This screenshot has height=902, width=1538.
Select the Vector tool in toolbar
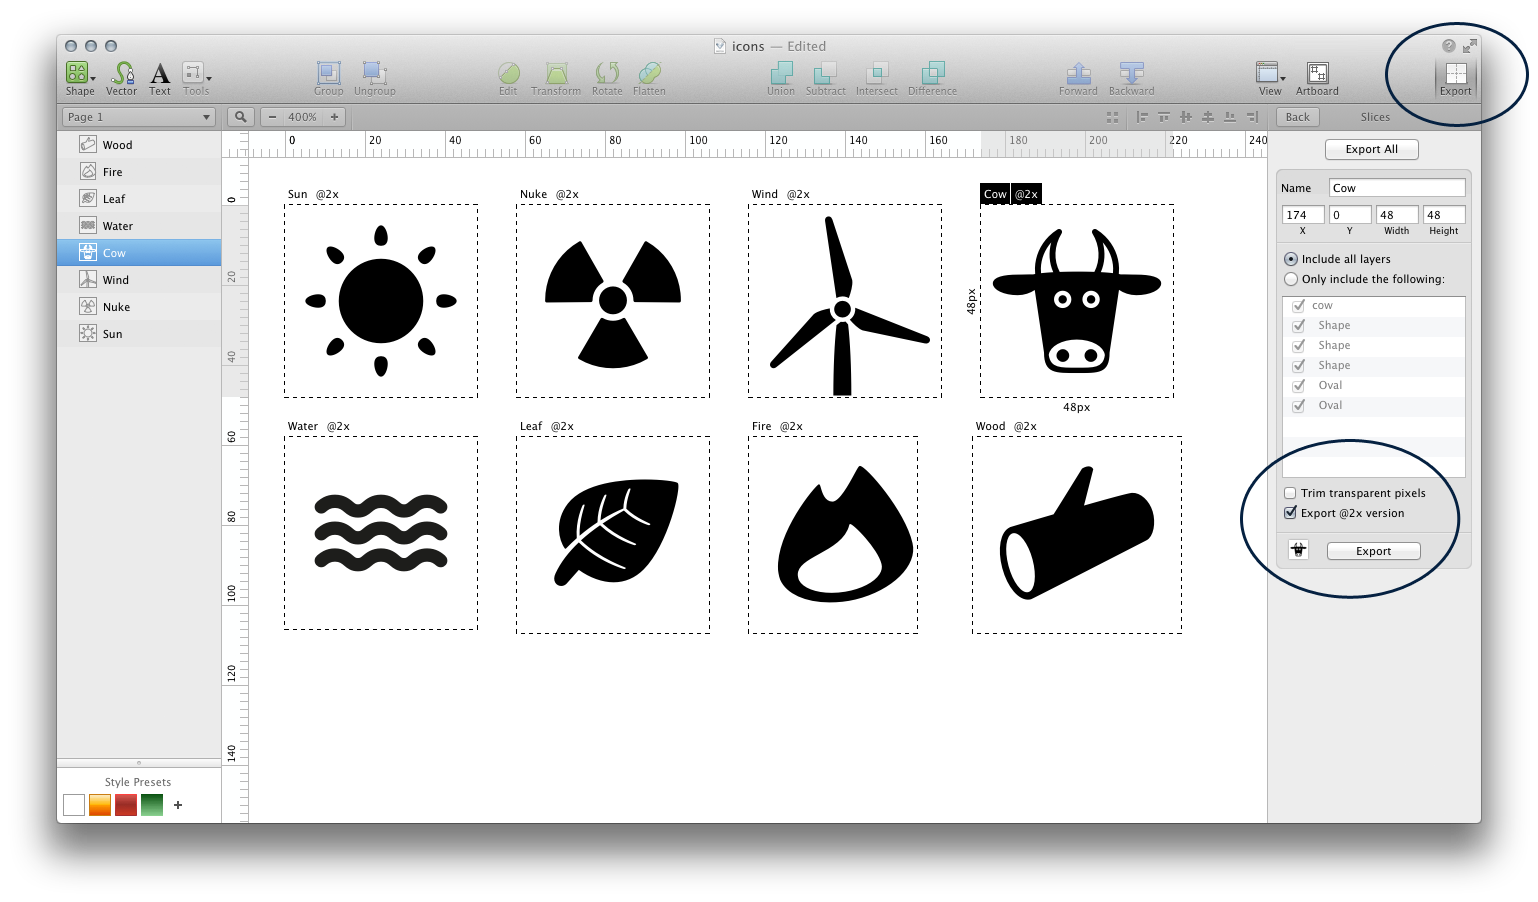[122, 74]
